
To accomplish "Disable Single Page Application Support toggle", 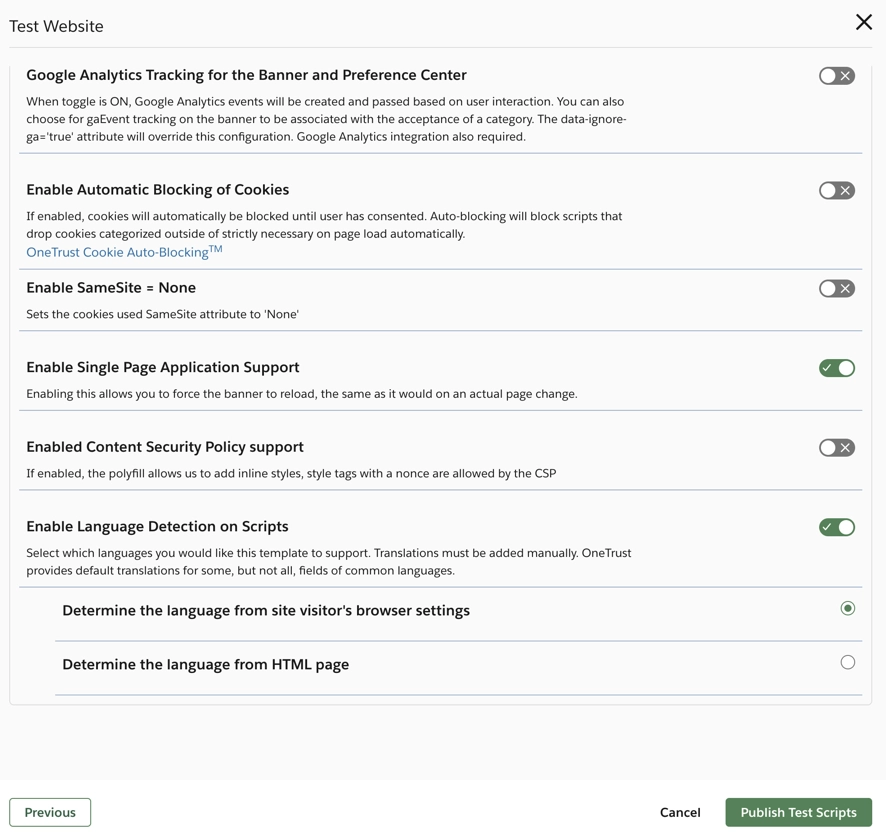I will coord(836,368).
